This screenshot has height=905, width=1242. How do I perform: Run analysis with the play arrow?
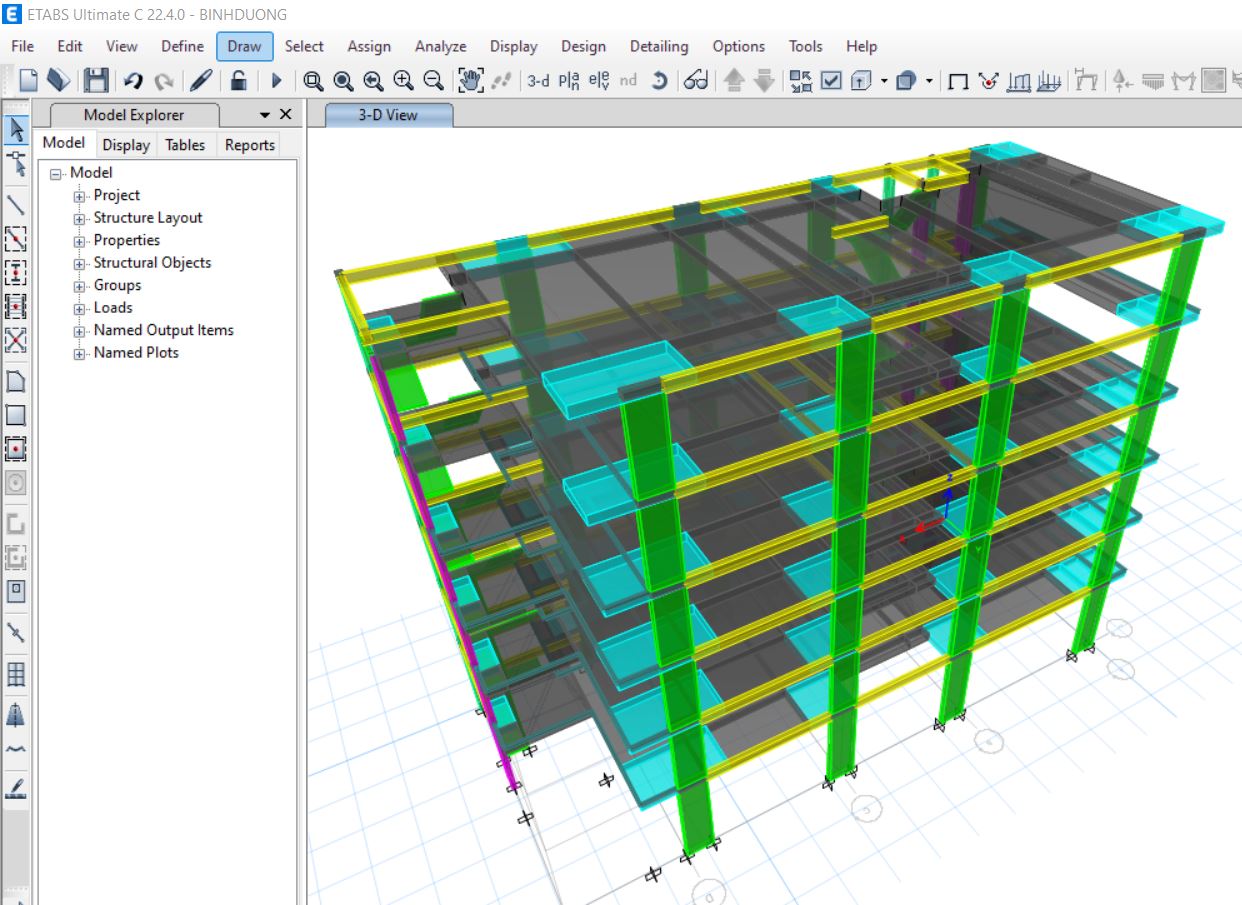pos(277,81)
